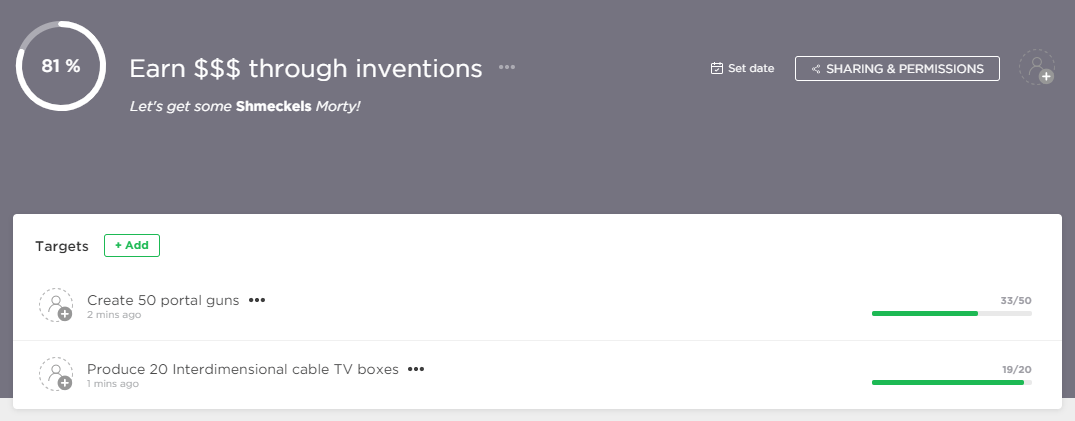Open options menu for Produce 20 Interdimensional boxes
Image resolution: width=1075 pixels, height=421 pixels.
416,369
